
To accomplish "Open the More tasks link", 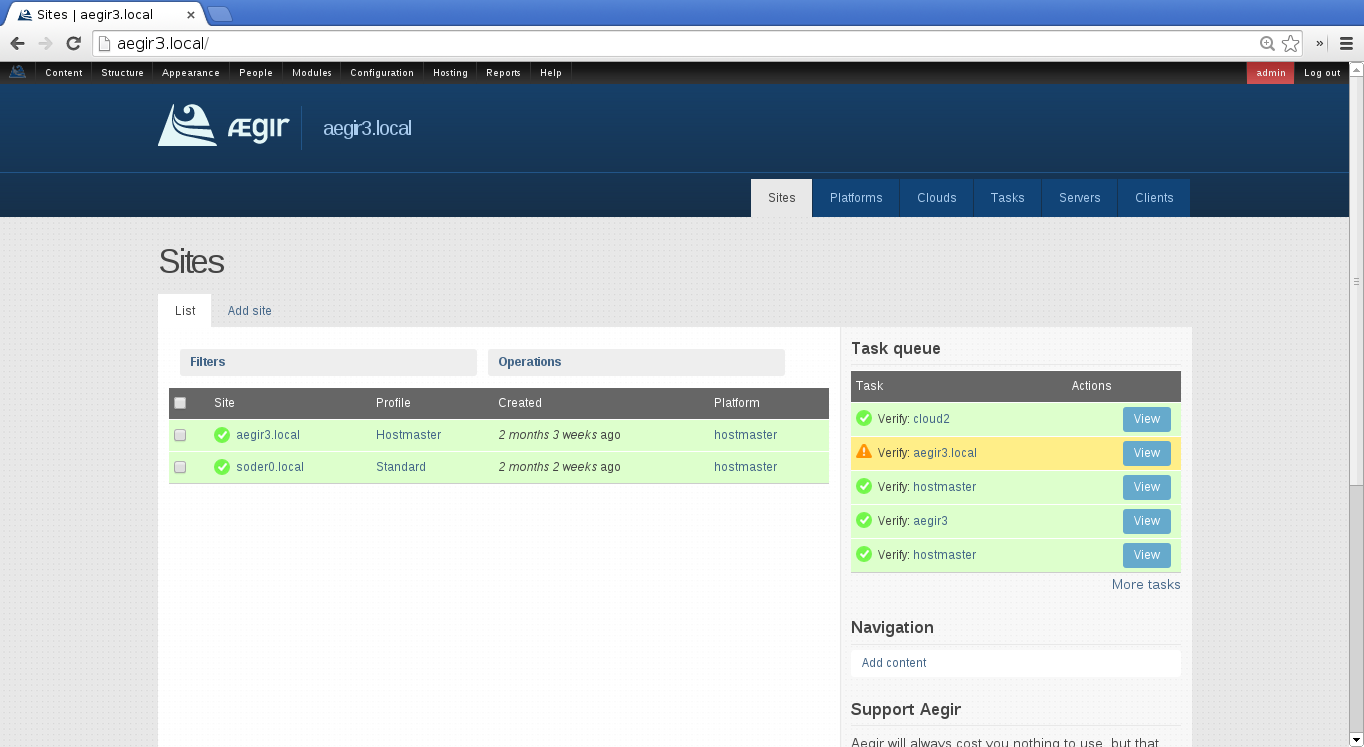I will tap(1146, 584).
